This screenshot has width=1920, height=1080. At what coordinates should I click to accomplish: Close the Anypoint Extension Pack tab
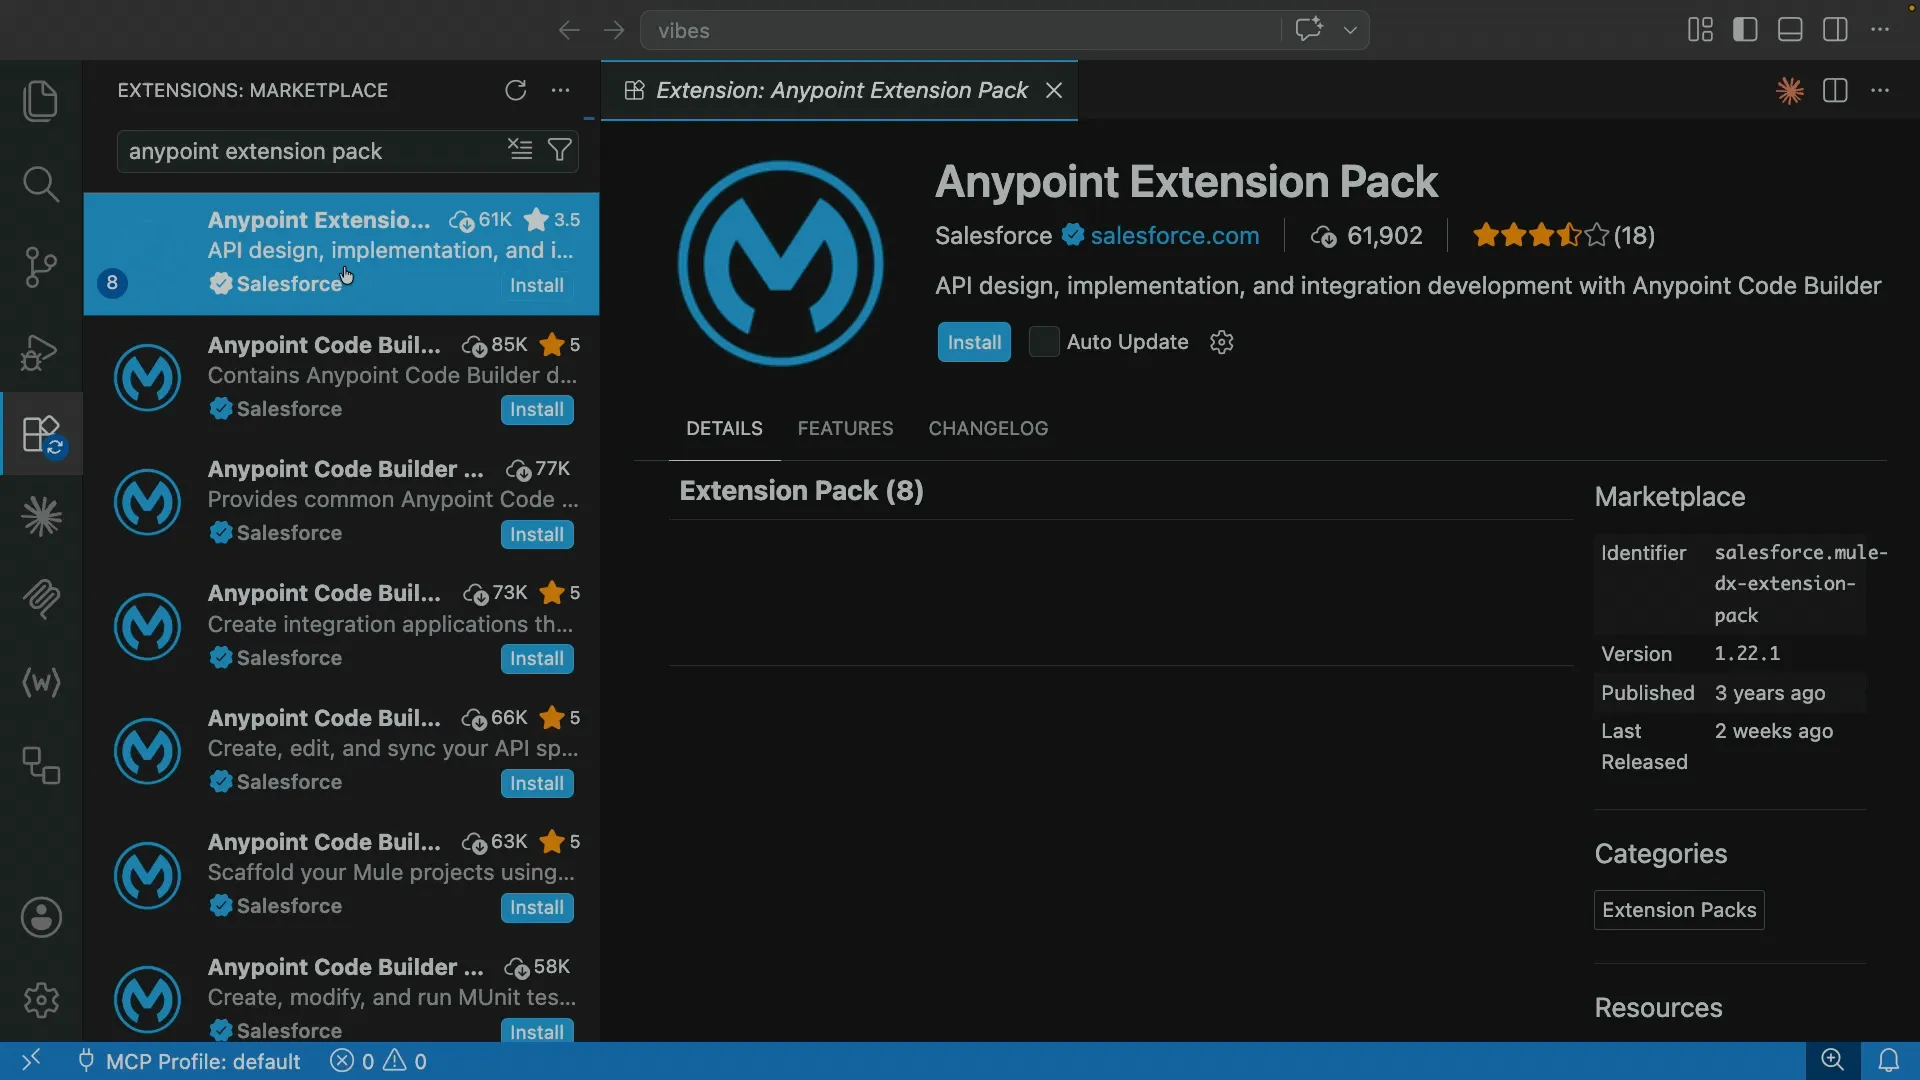(1054, 91)
